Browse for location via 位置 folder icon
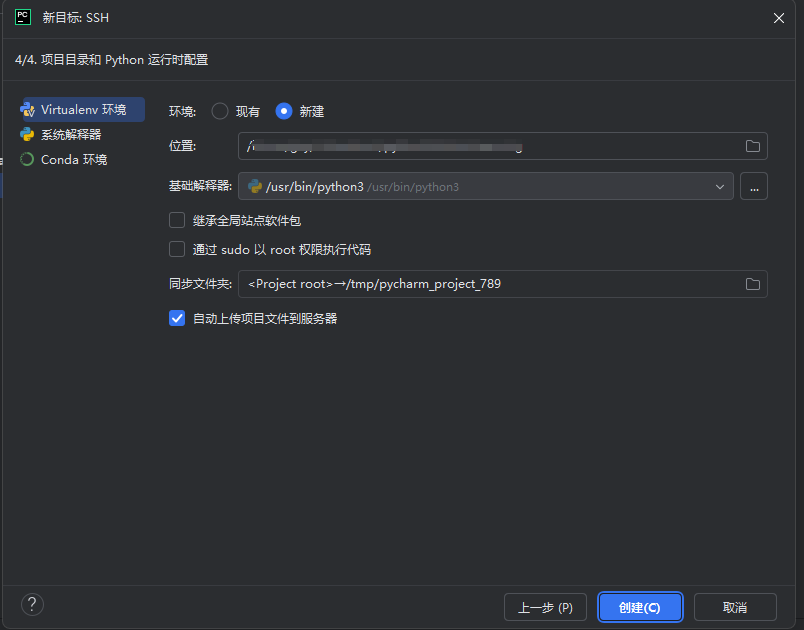The image size is (804, 630). point(752,146)
